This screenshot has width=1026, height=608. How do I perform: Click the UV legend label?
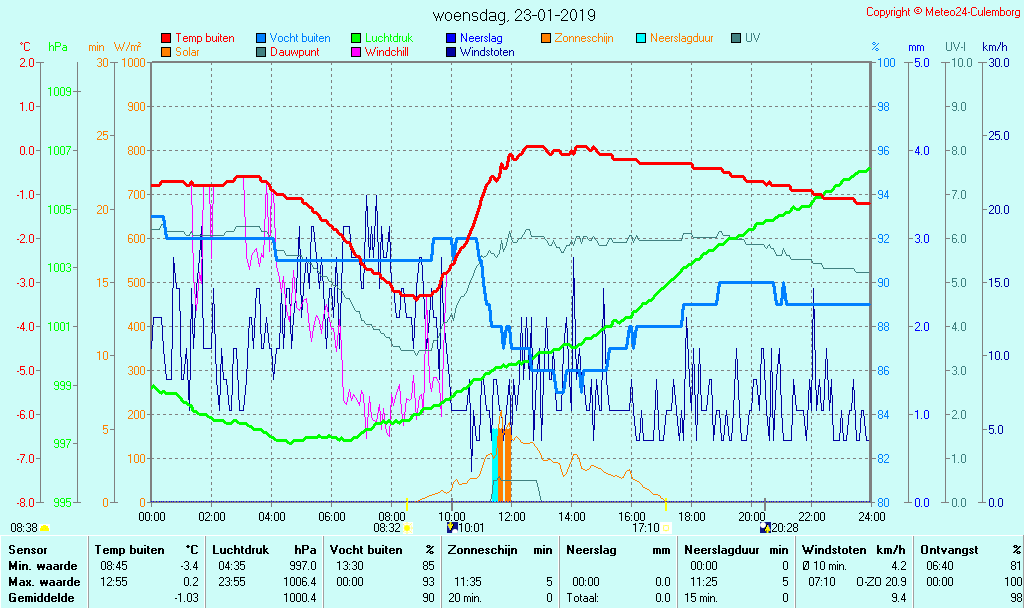click(753, 38)
